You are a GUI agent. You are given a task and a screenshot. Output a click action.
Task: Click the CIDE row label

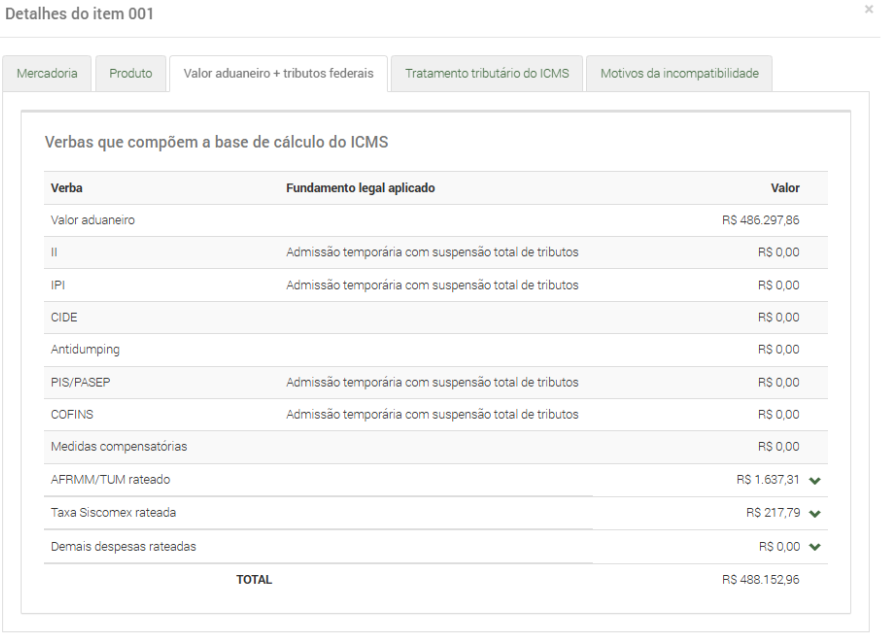[x=64, y=318]
